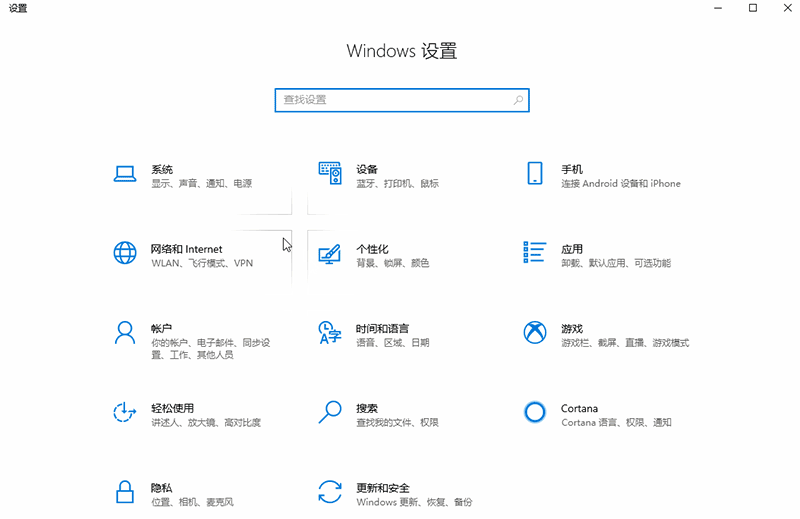This screenshot has width=800, height=519.
Task: Go to 设备 settings title
Action: 367,169
